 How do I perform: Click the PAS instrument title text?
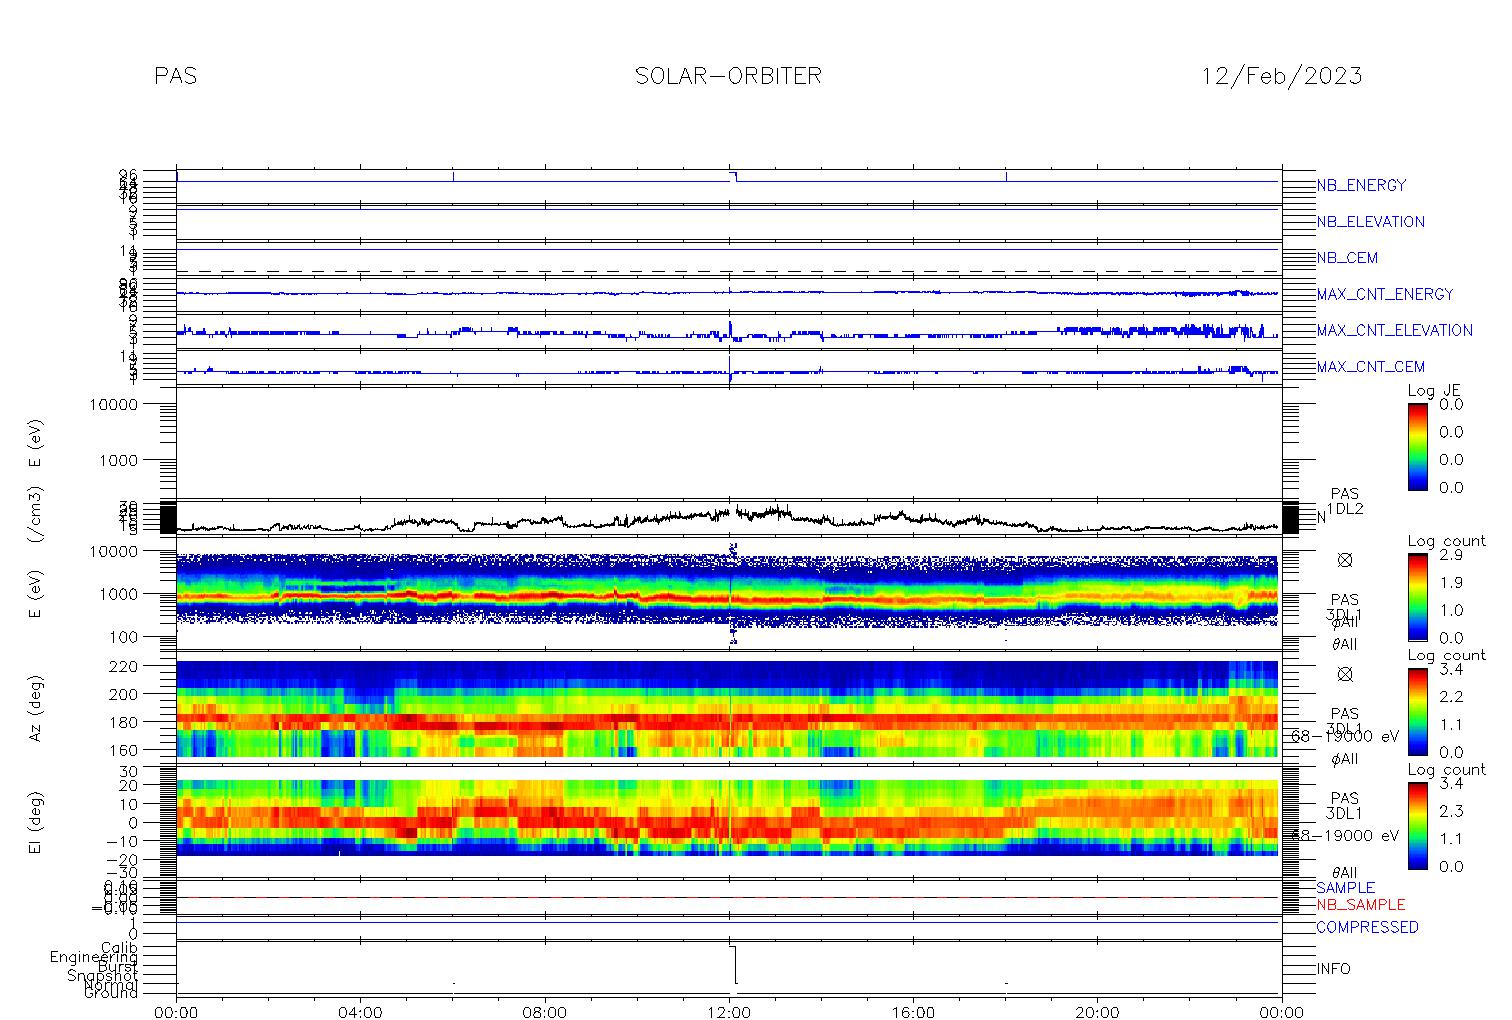pos(175,76)
